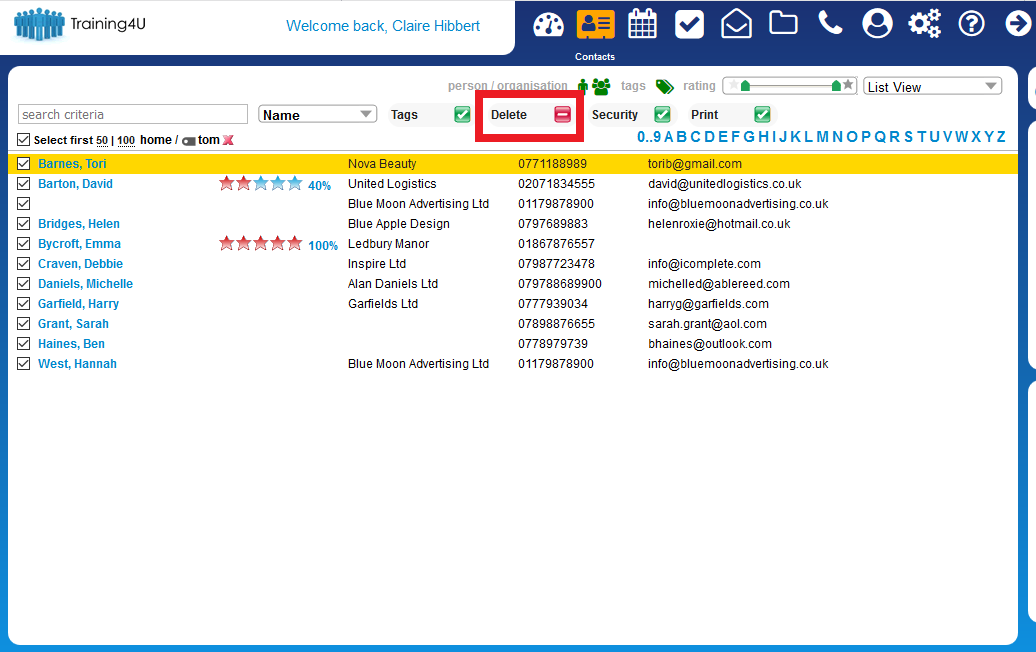Select first 50 contacts link
This screenshot has width=1036, height=652.
(x=102, y=140)
